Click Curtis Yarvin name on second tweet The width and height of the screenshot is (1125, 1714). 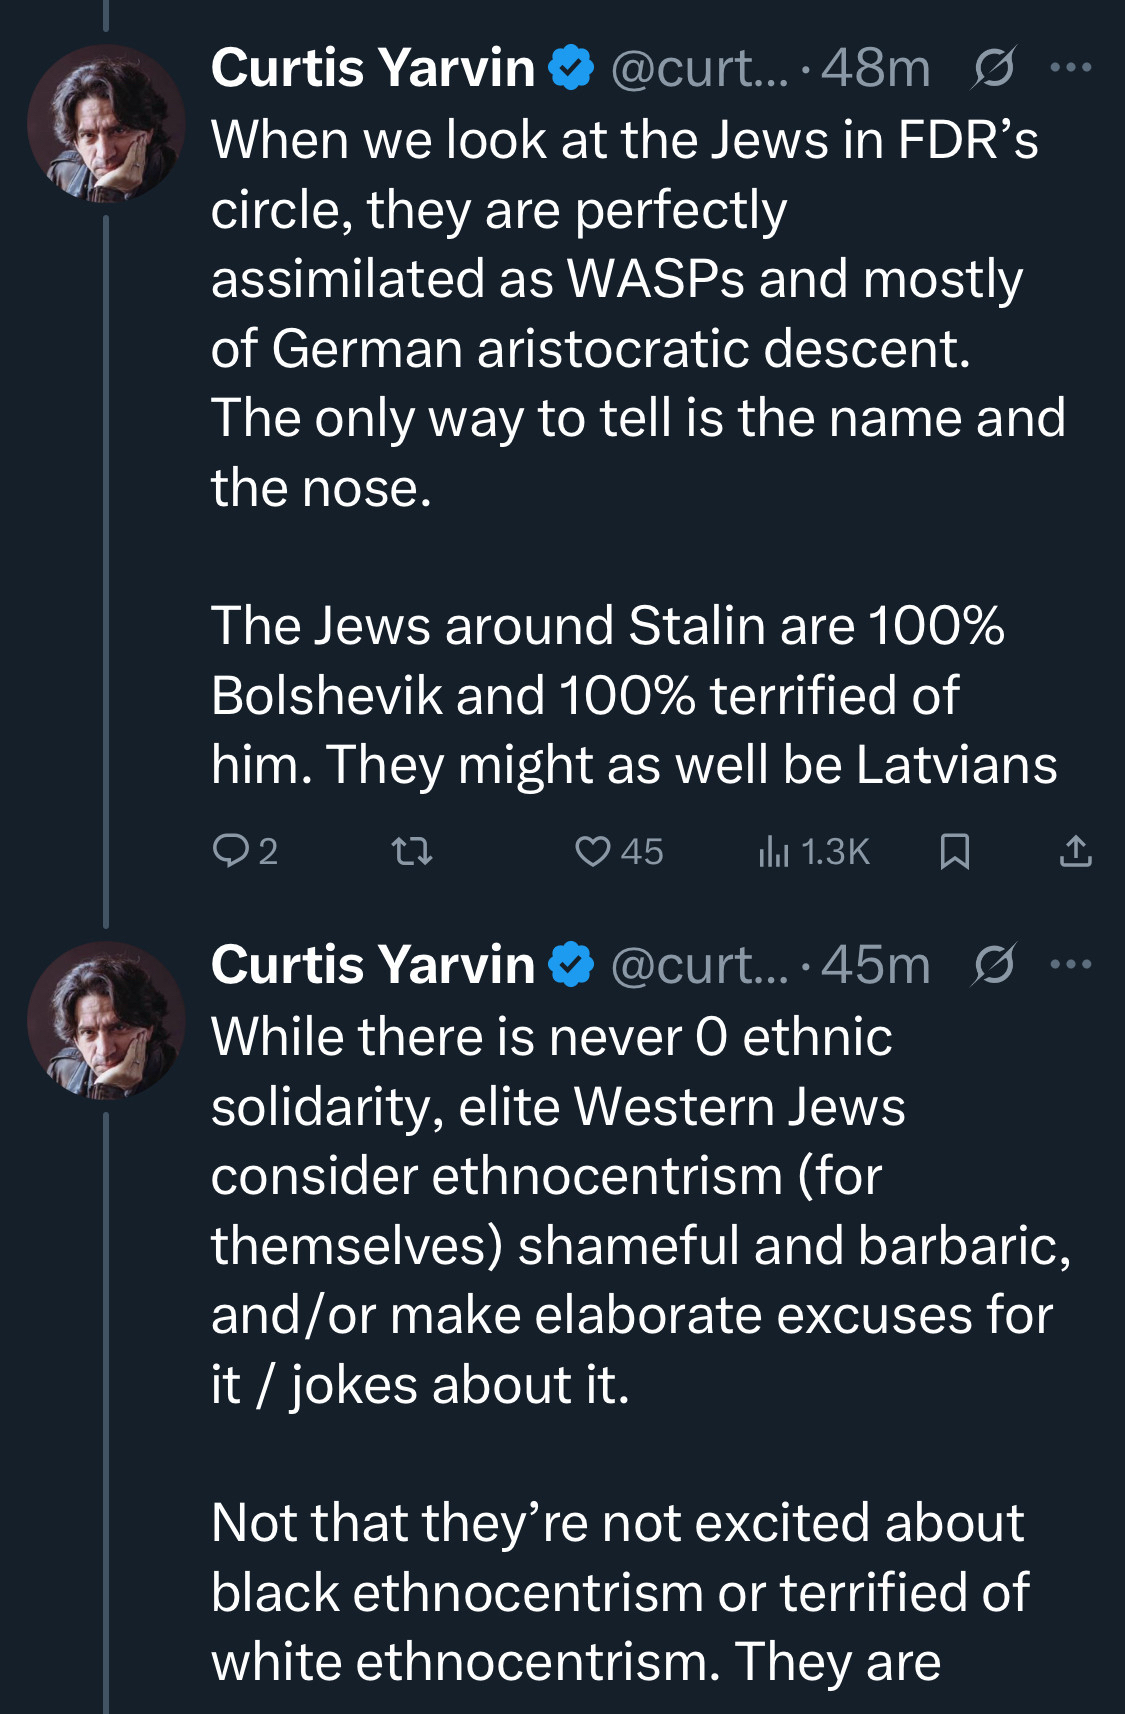click(373, 965)
